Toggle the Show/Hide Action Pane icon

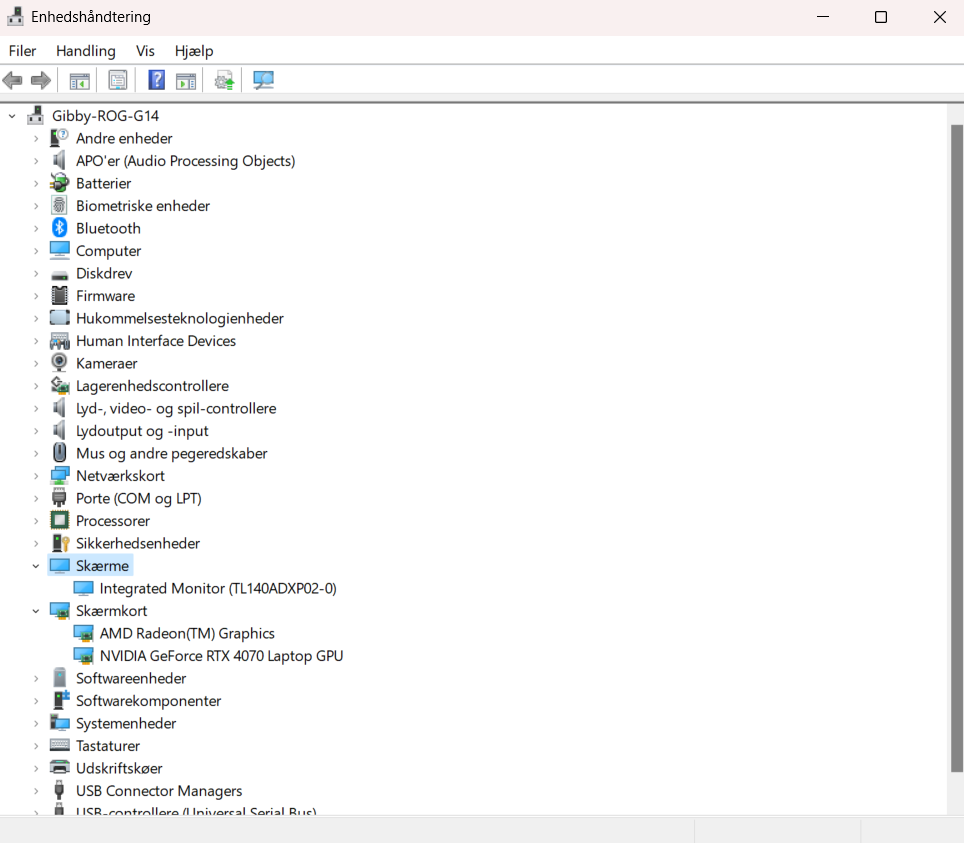pyautogui.click(x=186, y=79)
